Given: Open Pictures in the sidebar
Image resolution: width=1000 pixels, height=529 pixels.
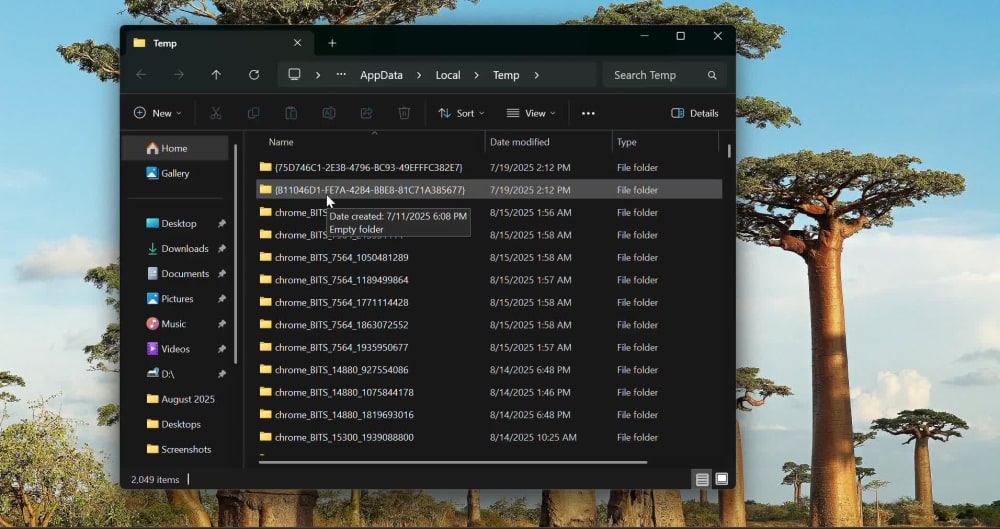Looking at the screenshot, I should click(x=177, y=299).
